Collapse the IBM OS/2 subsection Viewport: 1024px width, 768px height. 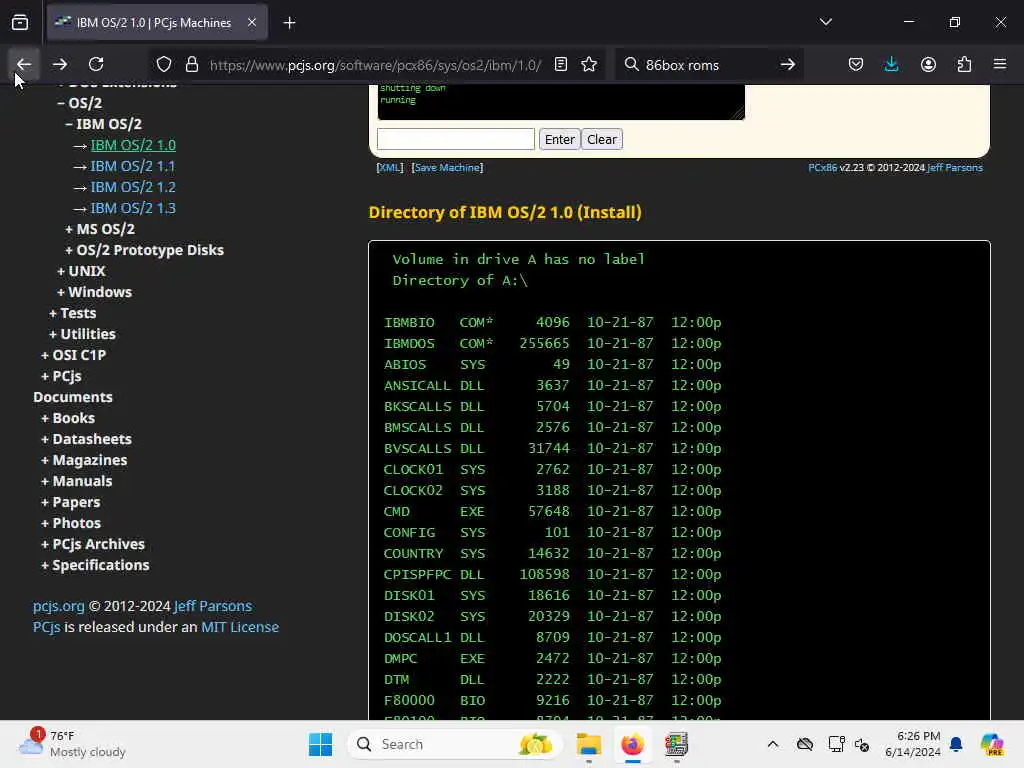[104, 124]
